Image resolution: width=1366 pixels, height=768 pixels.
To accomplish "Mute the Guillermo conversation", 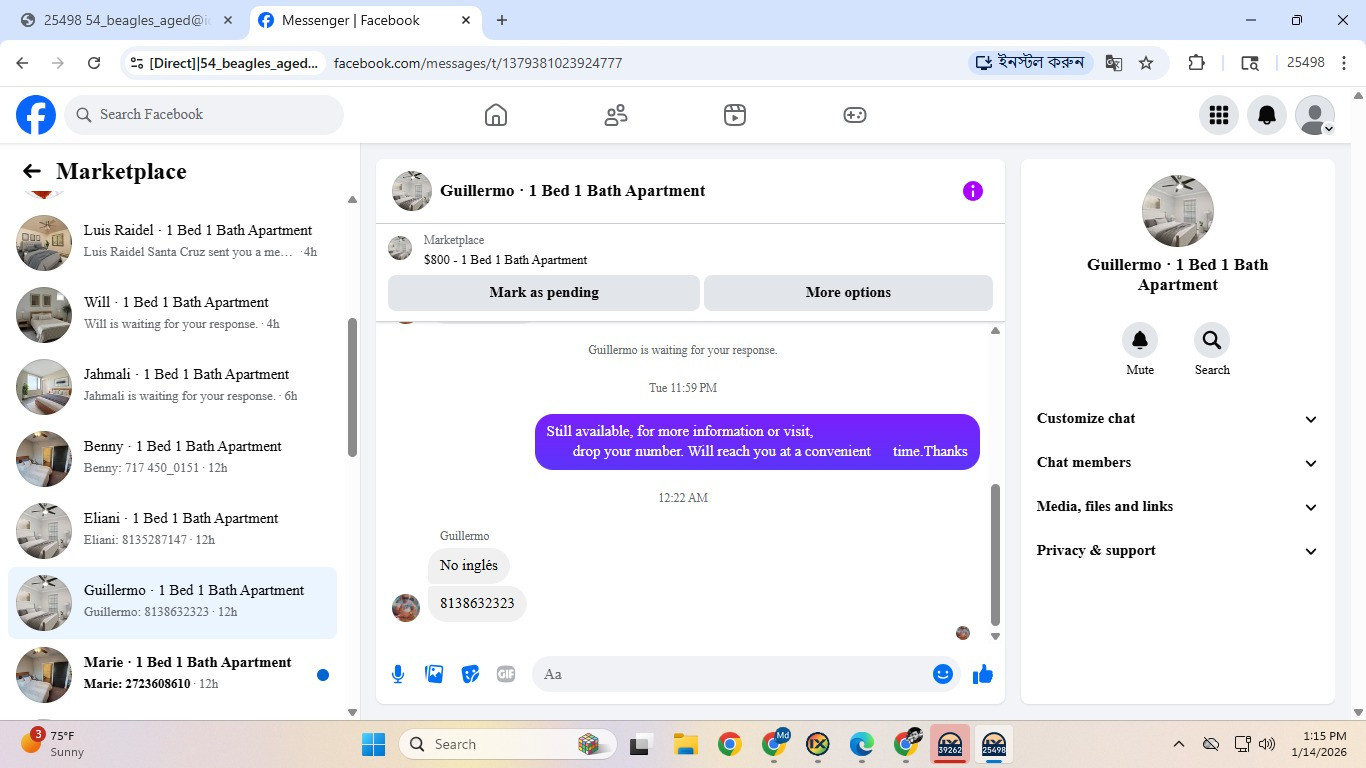I will 1140,340.
